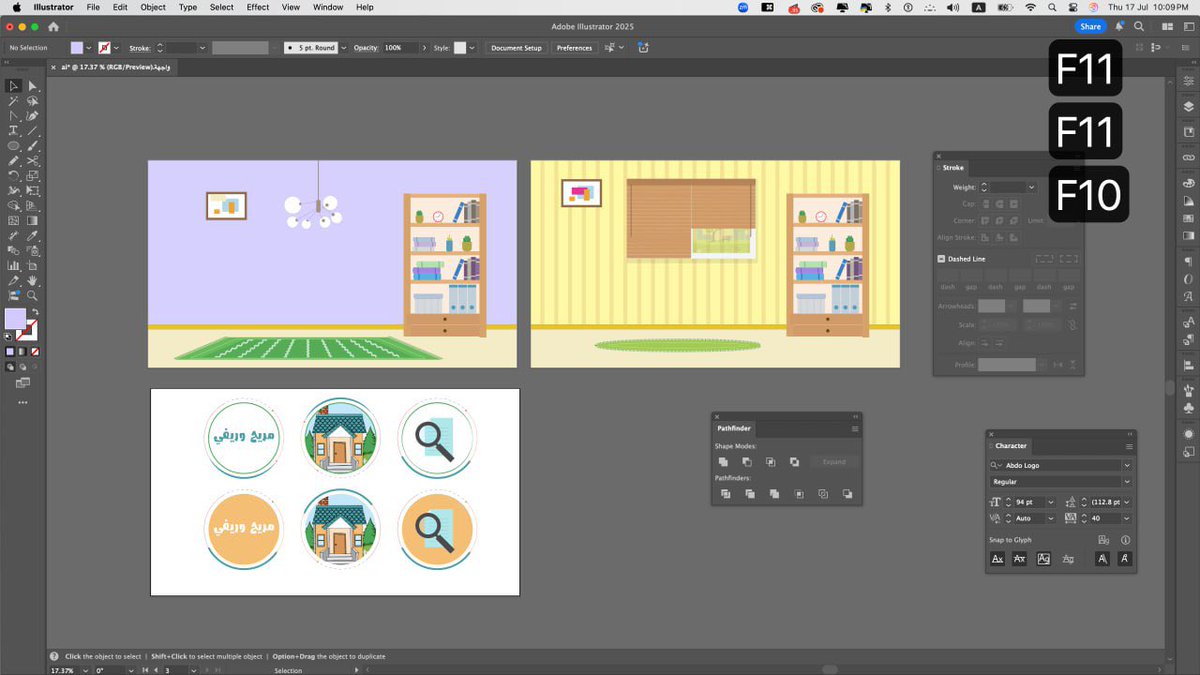Image resolution: width=1200 pixels, height=675 pixels.
Task: Click the Expand button in Pathfinder
Action: click(x=834, y=462)
